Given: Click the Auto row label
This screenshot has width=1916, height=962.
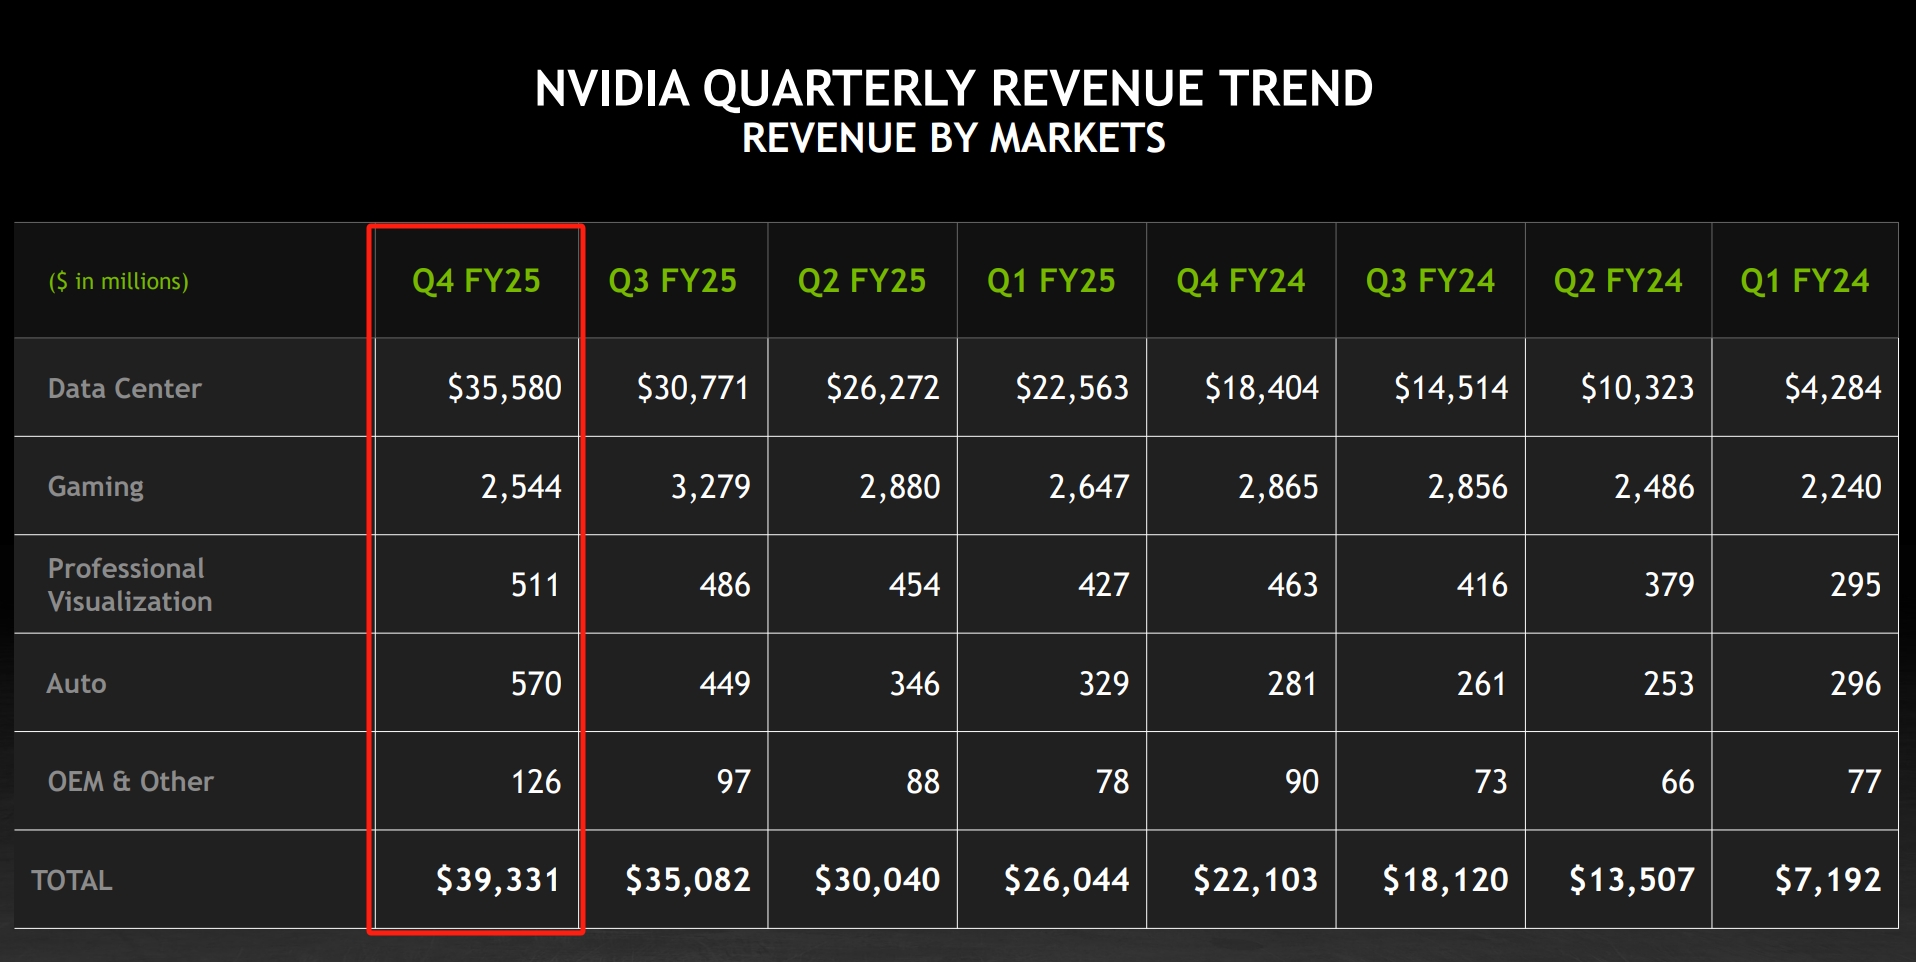Looking at the screenshot, I should tap(77, 684).
